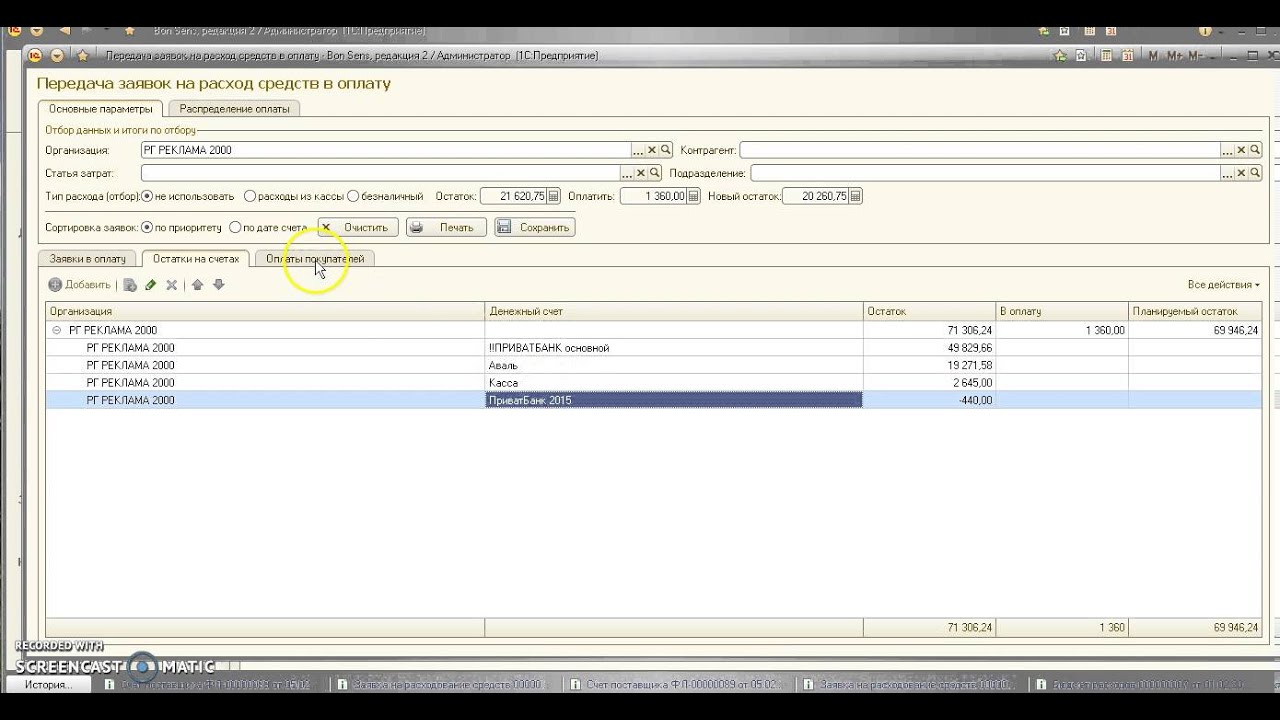Viewport: 1280px width, 720px height.
Task: Open calculator for the Остаток field
Action: [x=554, y=197]
